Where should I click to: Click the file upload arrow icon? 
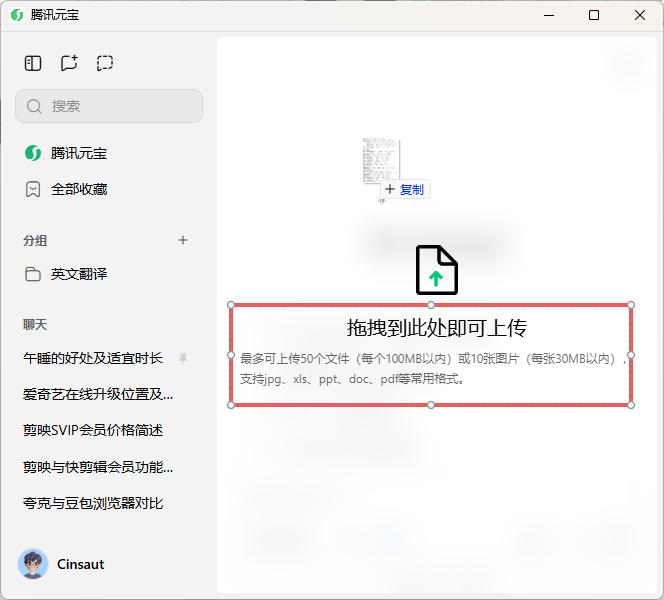pos(437,270)
